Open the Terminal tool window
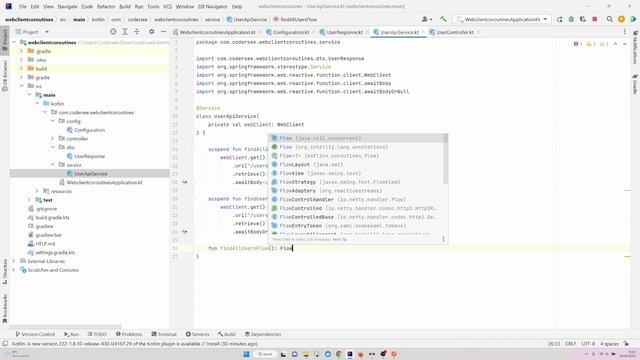 pos(164,334)
